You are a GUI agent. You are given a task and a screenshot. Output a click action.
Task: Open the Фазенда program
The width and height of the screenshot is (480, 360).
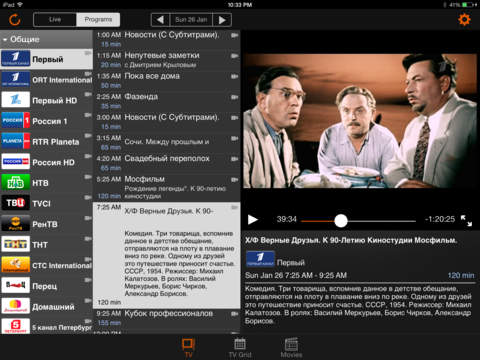click(x=166, y=101)
